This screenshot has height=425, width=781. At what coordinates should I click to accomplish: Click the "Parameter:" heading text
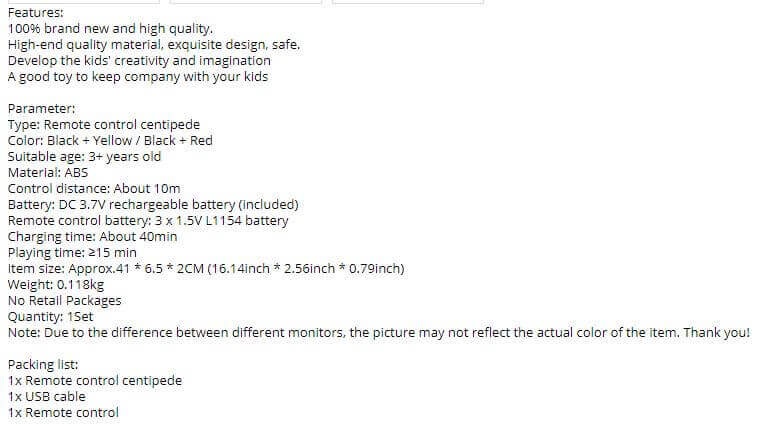(x=42, y=109)
